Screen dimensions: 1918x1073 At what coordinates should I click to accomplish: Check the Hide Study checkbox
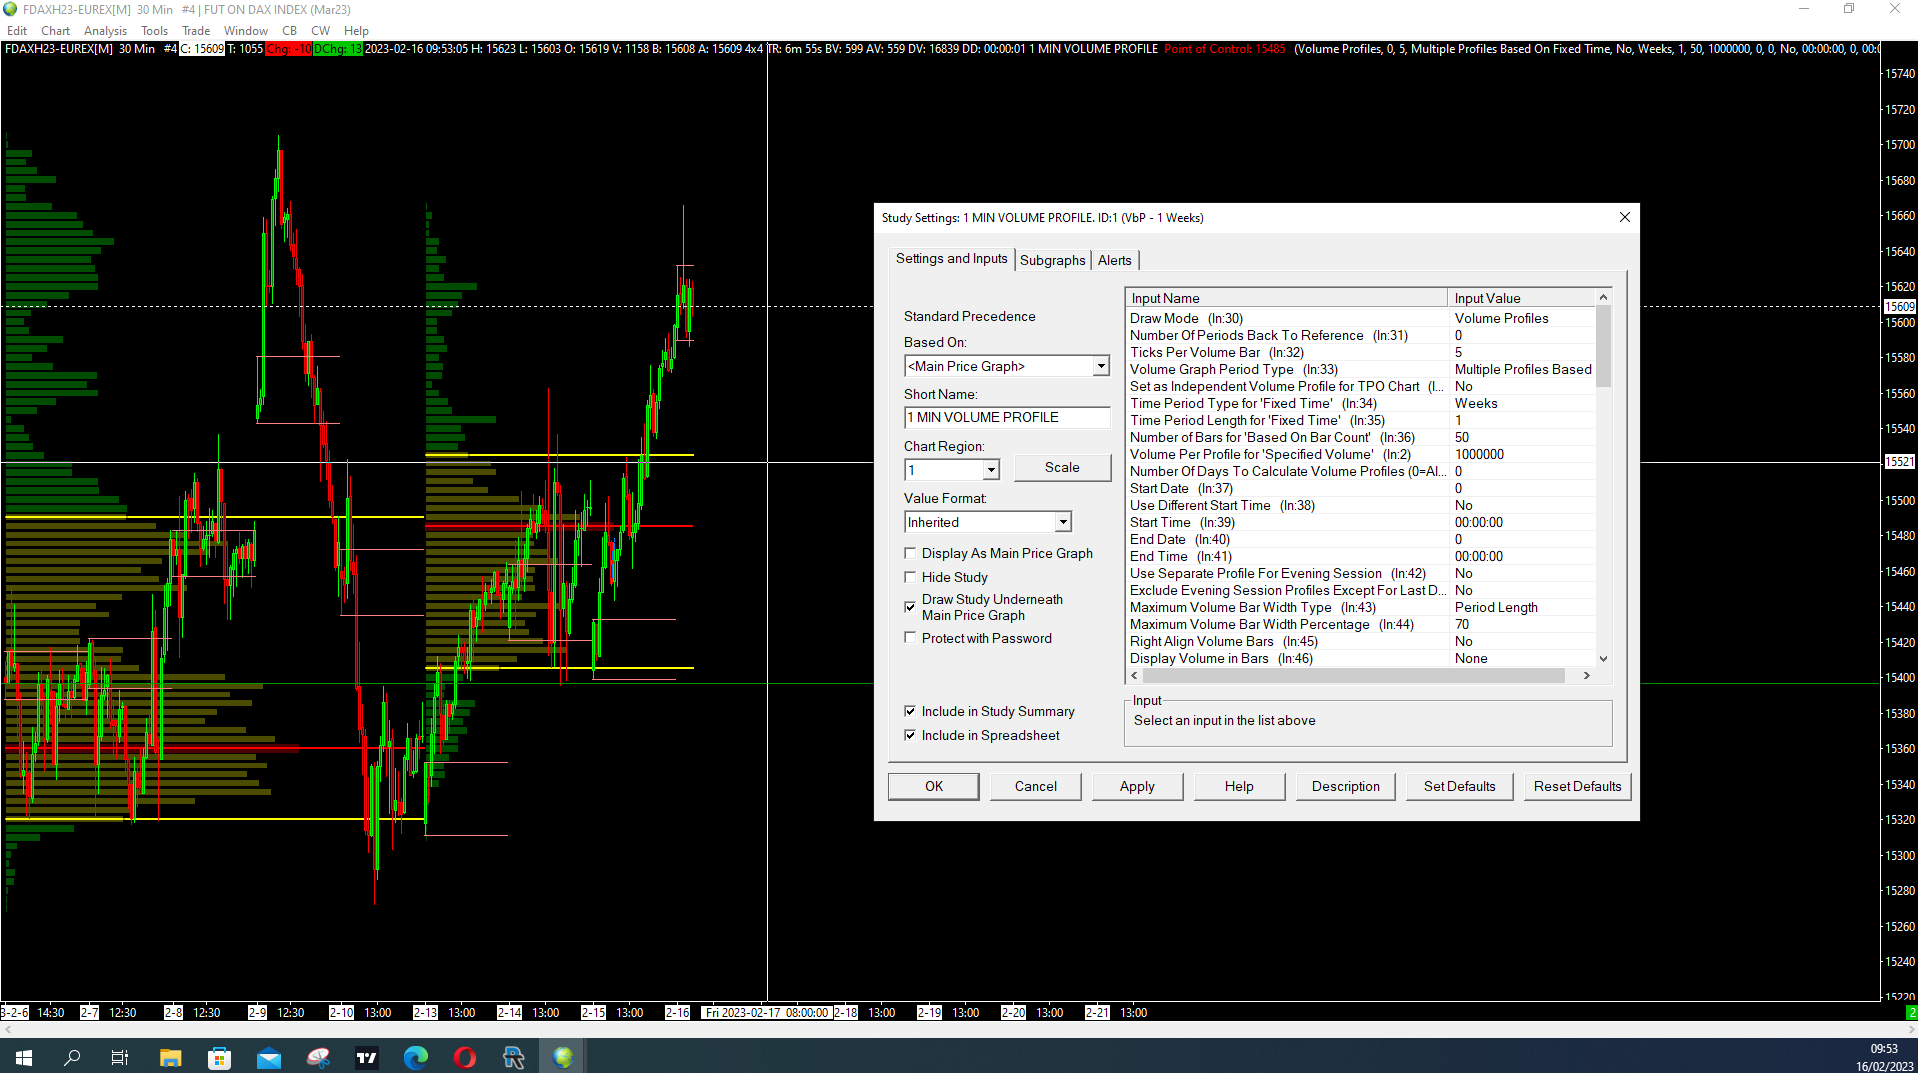910,577
